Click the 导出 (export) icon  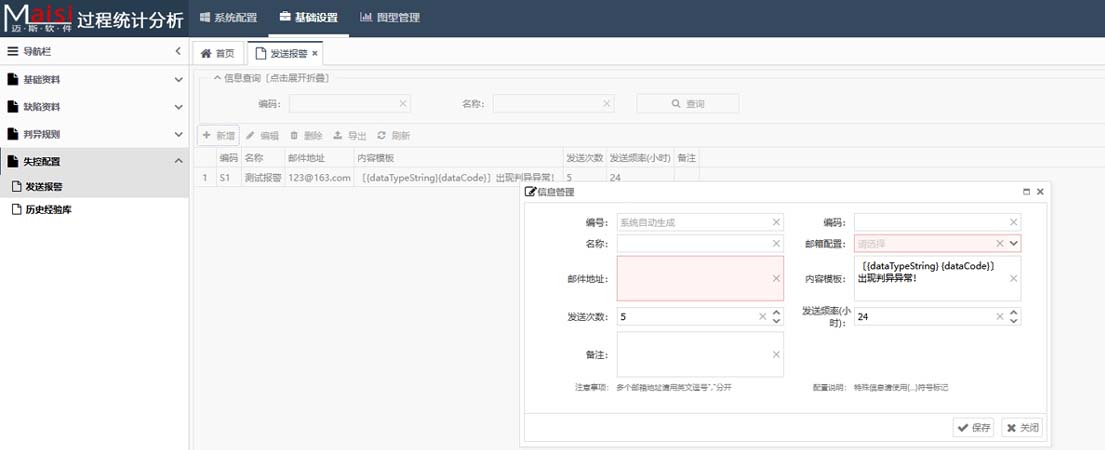click(338, 135)
